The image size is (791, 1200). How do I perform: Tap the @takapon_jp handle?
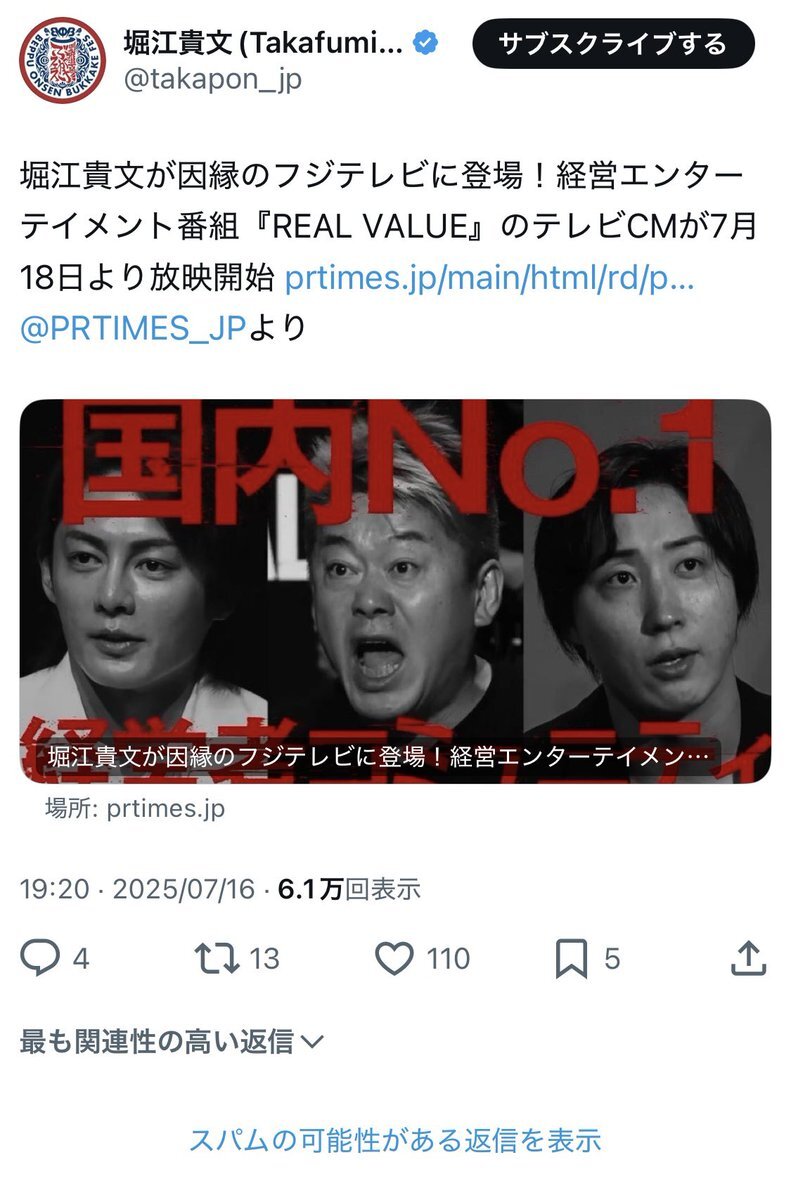[x=211, y=78]
